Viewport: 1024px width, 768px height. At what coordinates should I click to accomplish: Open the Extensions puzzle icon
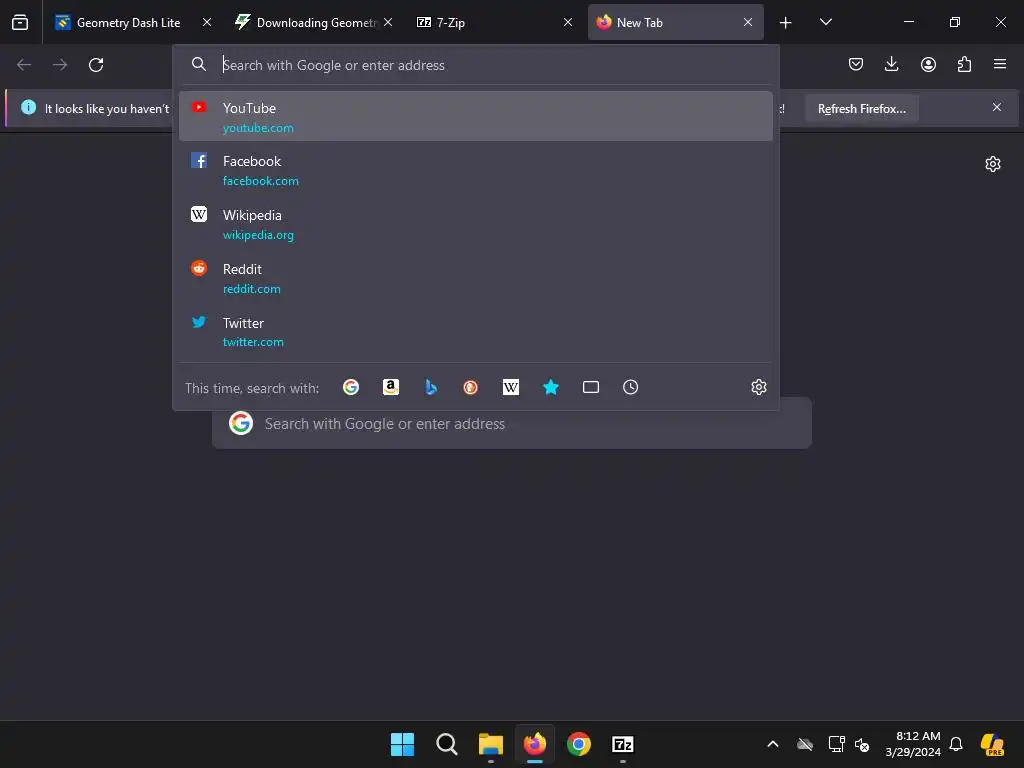click(x=964, y=64)
